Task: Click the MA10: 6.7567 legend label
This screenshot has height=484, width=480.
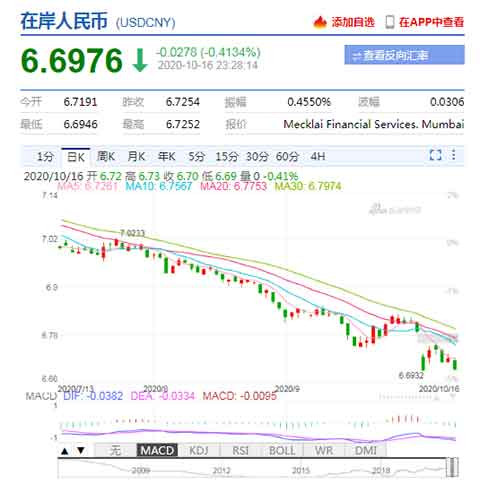Action: pyautogui.click(x=159, y=186)
